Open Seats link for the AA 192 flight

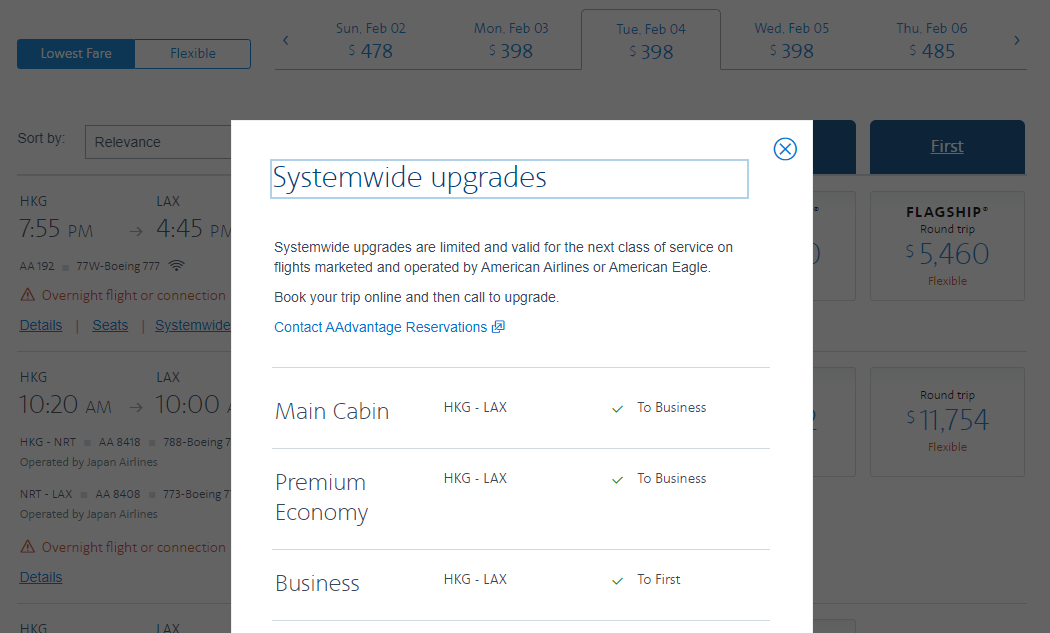click(110, 325)
